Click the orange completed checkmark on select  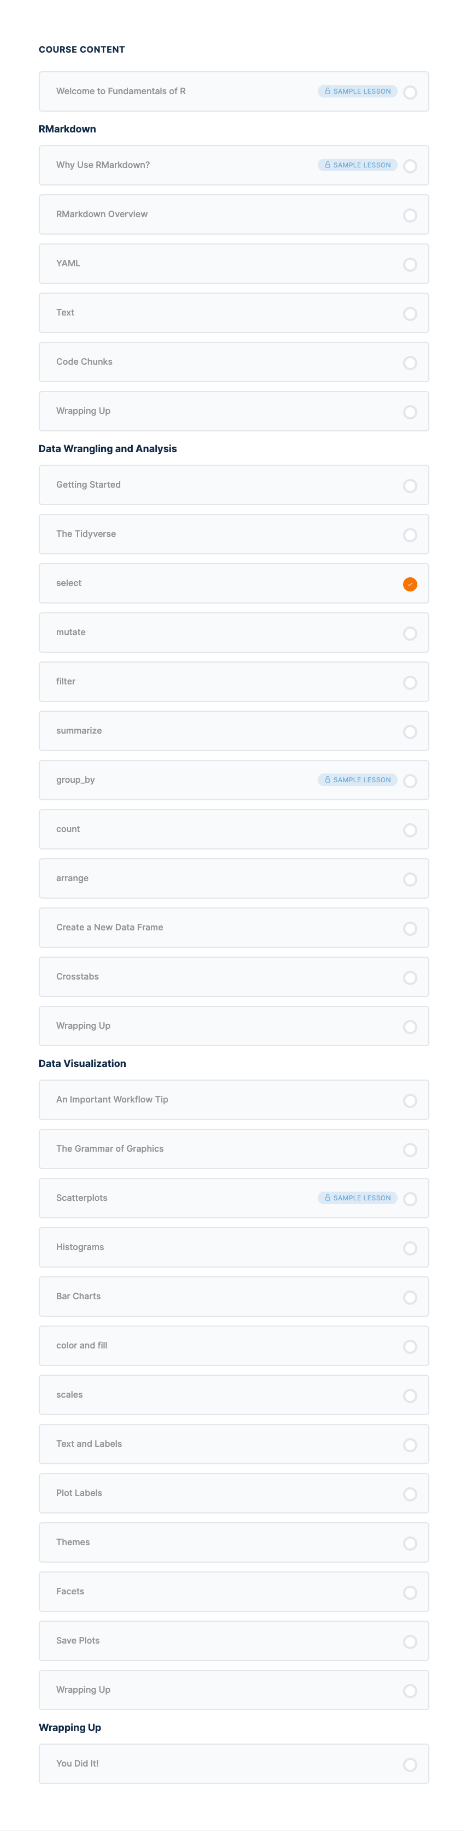tap(410, 584)
